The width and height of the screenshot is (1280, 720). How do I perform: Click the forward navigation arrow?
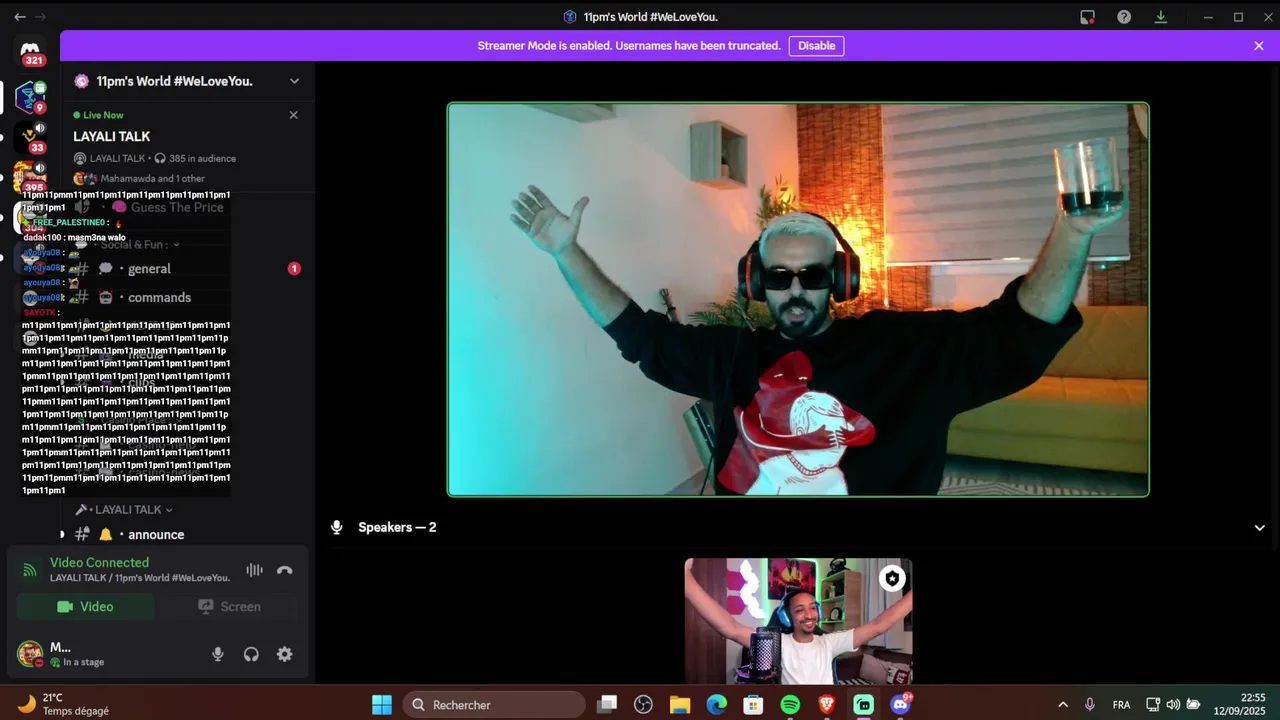point(41,17)
